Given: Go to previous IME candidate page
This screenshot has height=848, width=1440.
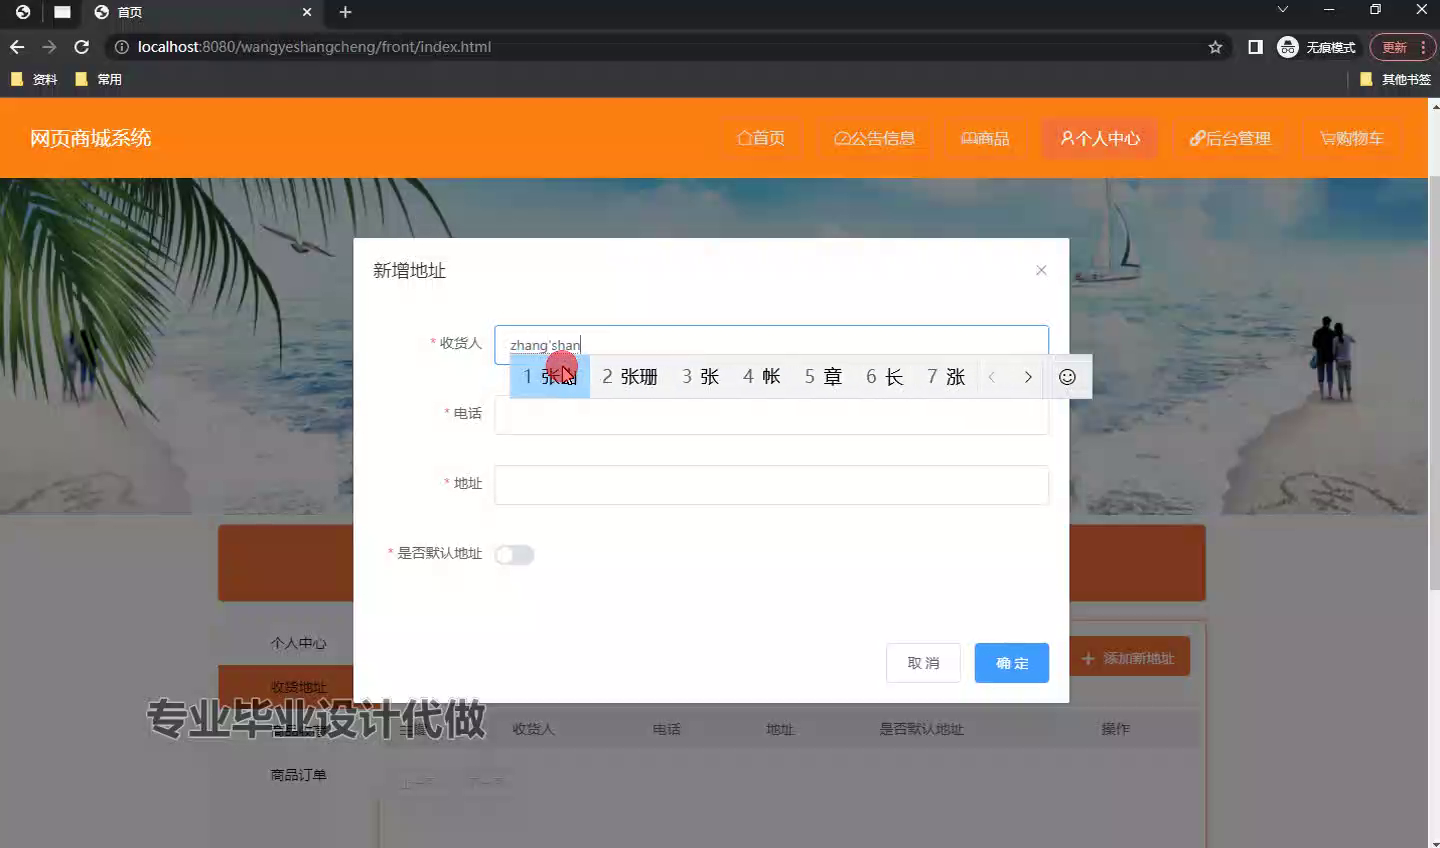Looking at the screenshot, I should tap(992, 377).
